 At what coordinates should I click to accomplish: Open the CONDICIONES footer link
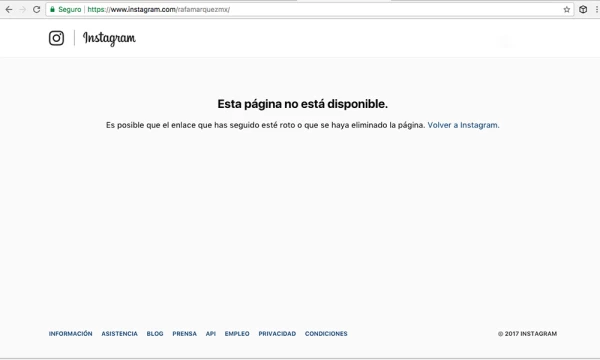pos(326,334)
